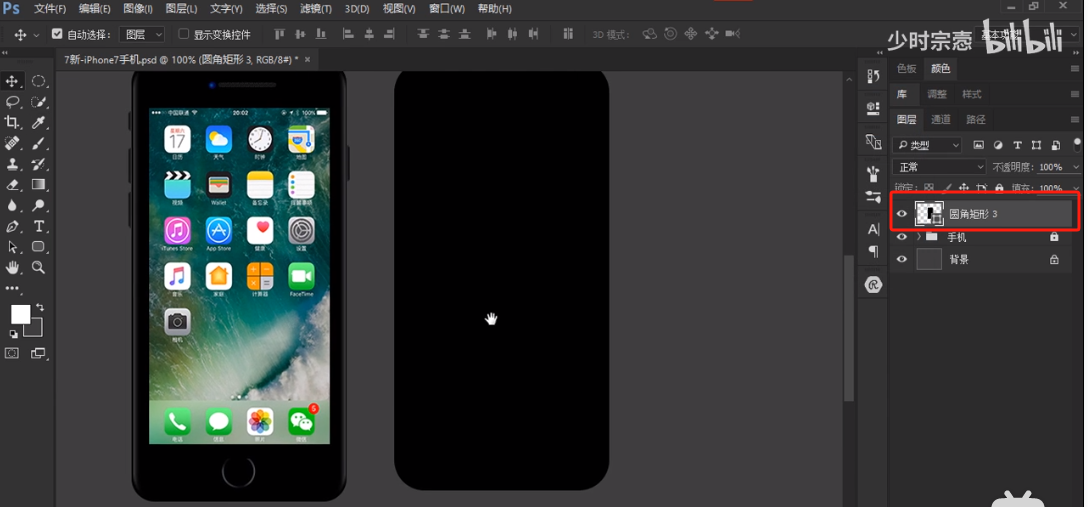Enable the Auto-Select (自动选择) checkbox
Image resolution: width=1090 pixels, height=507 pixels.
(57, 34)
